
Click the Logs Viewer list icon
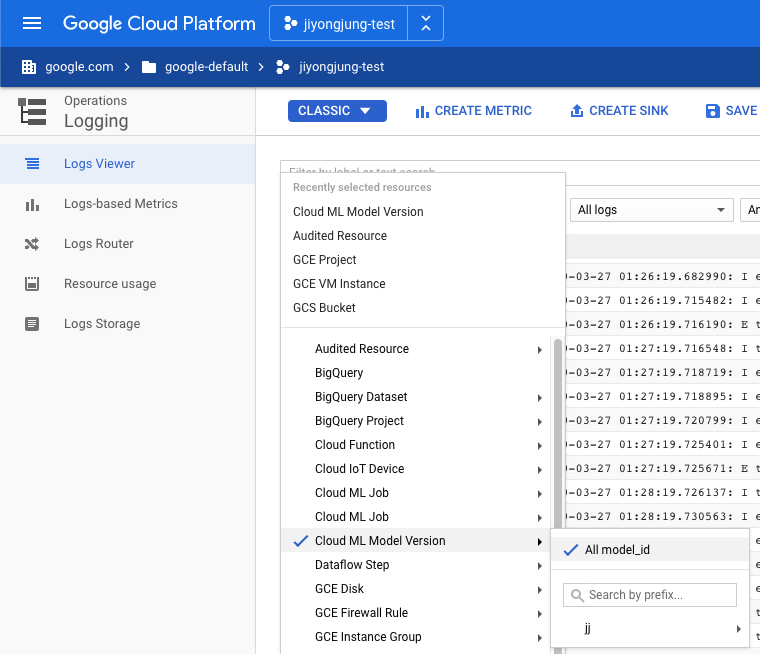click(32, 164)
